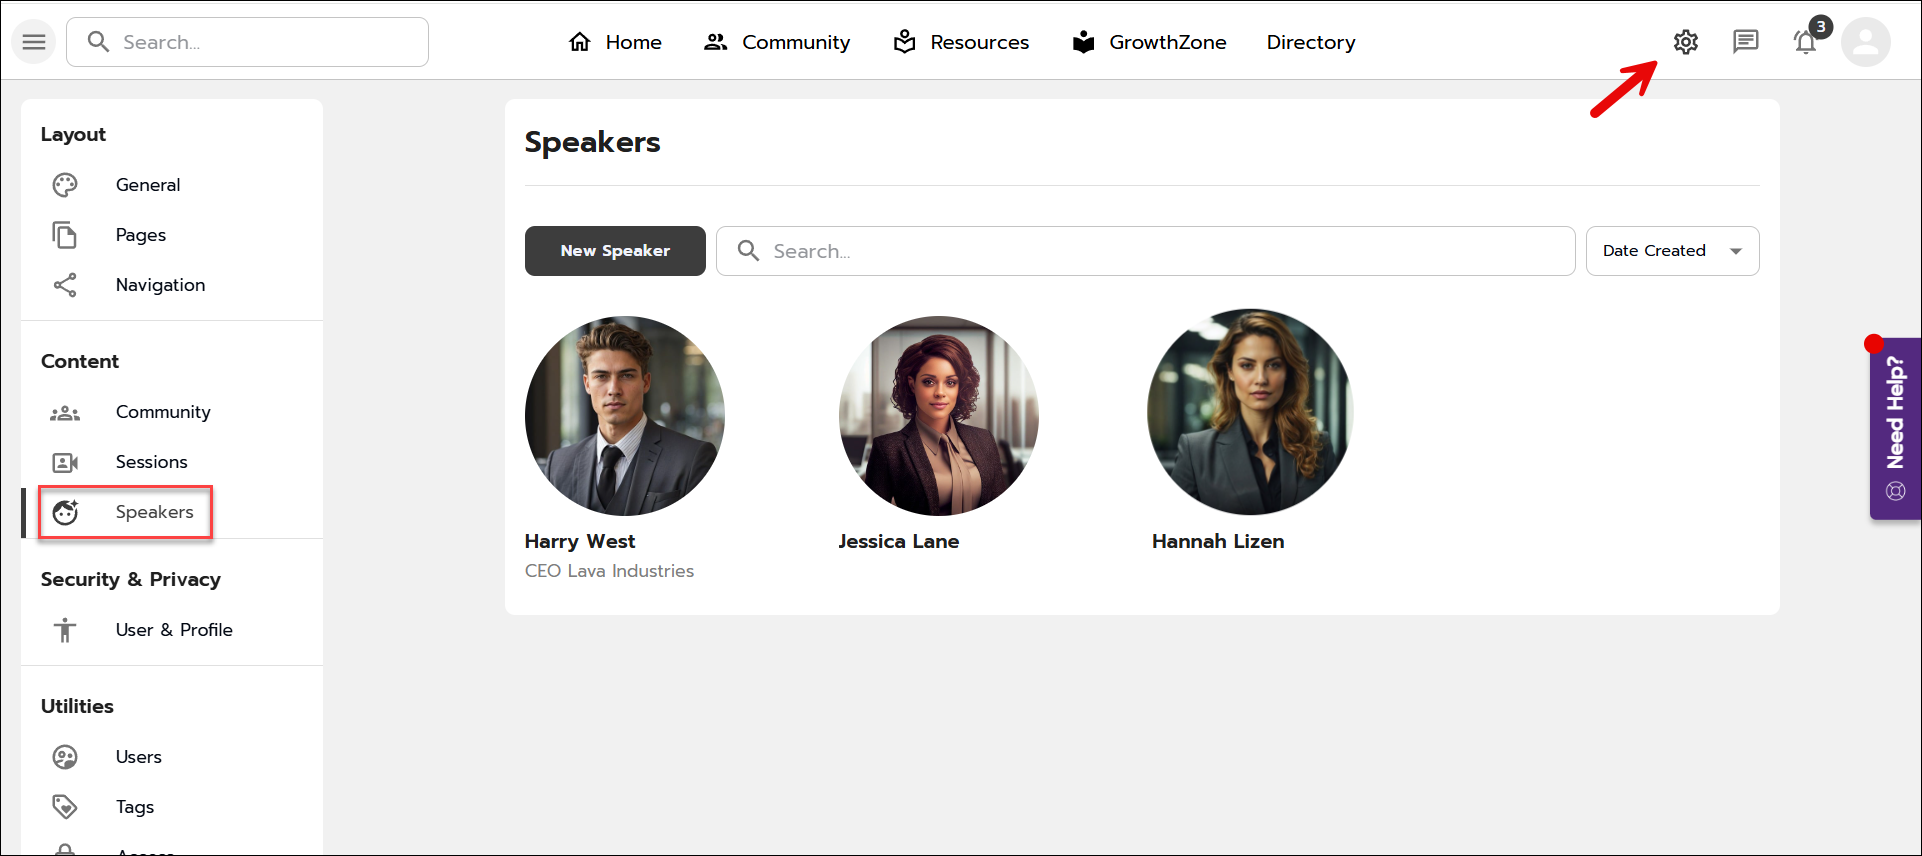Image resolution: width=1922 pixels, height=856 pixels.
Task: Click the hamburger menu icon
Action: [x=34, y=42]
